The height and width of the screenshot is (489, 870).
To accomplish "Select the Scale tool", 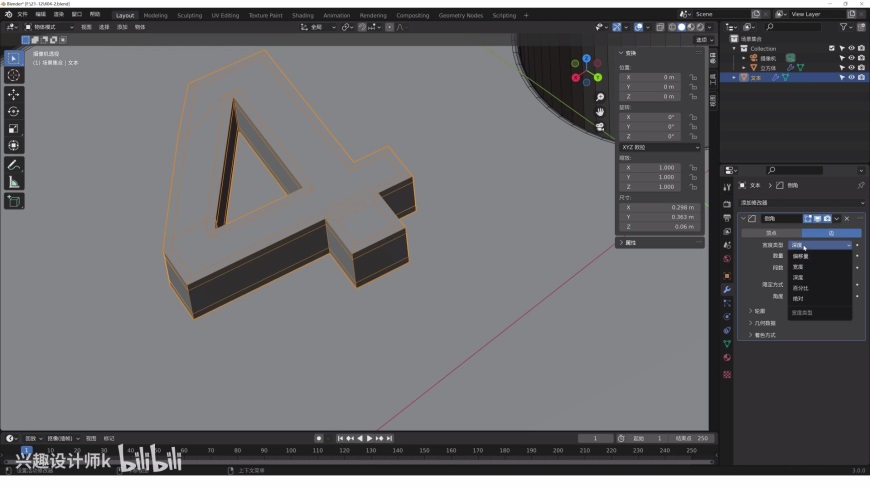I will (14, 129).
